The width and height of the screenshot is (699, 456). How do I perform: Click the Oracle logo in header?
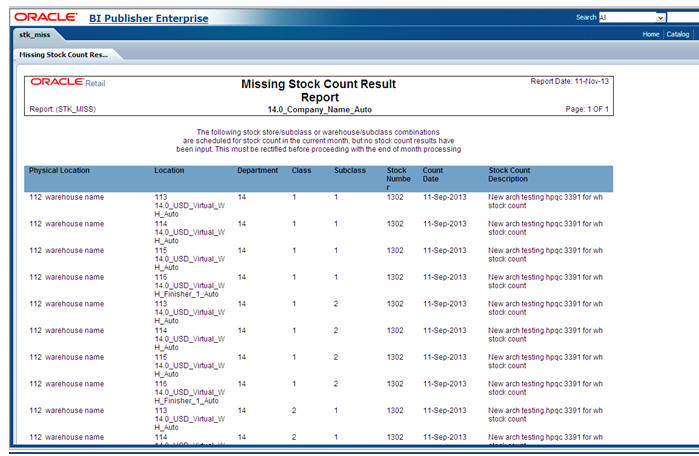pyautogui.click(x=45, y=17)
